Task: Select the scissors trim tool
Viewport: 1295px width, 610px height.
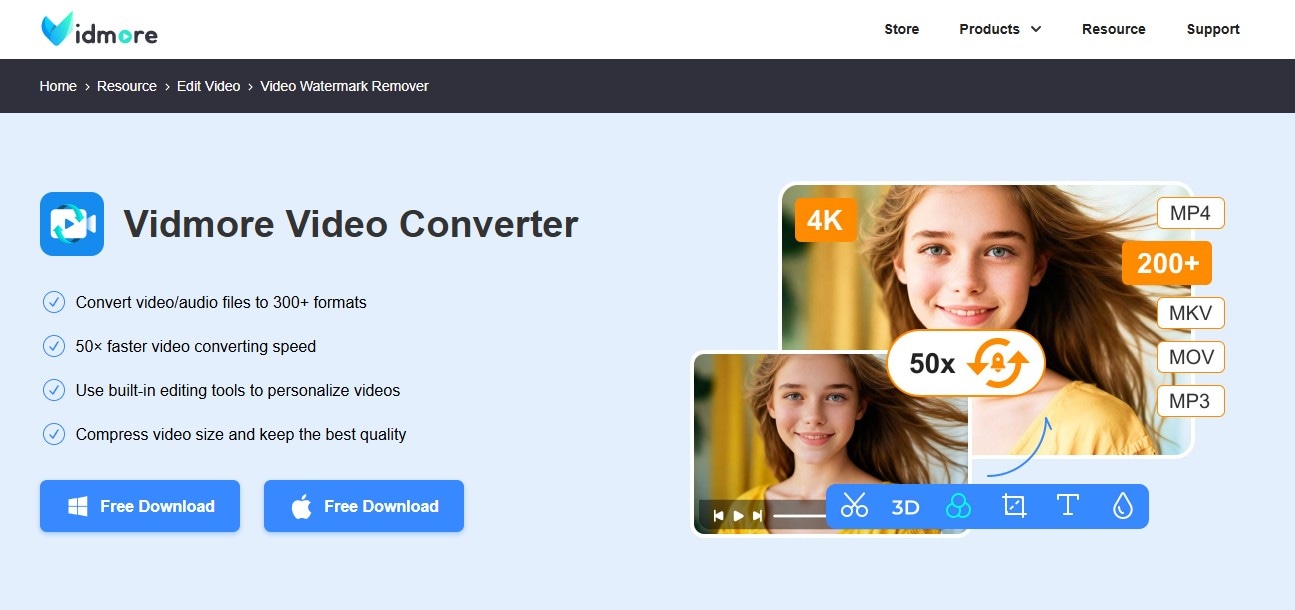Action: click(x=856, y=507)
